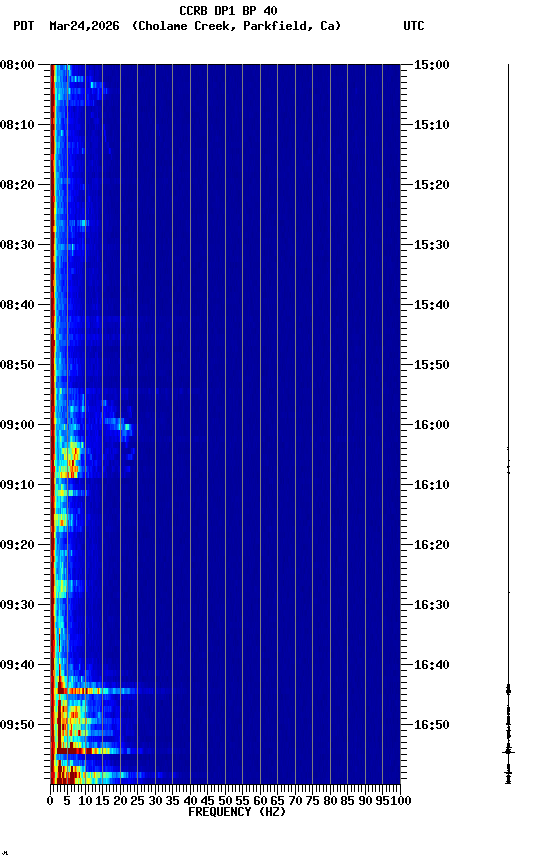552x864 pixels.
Task: Click the "90" frequency axis label
Action: [x=365, y=801]
